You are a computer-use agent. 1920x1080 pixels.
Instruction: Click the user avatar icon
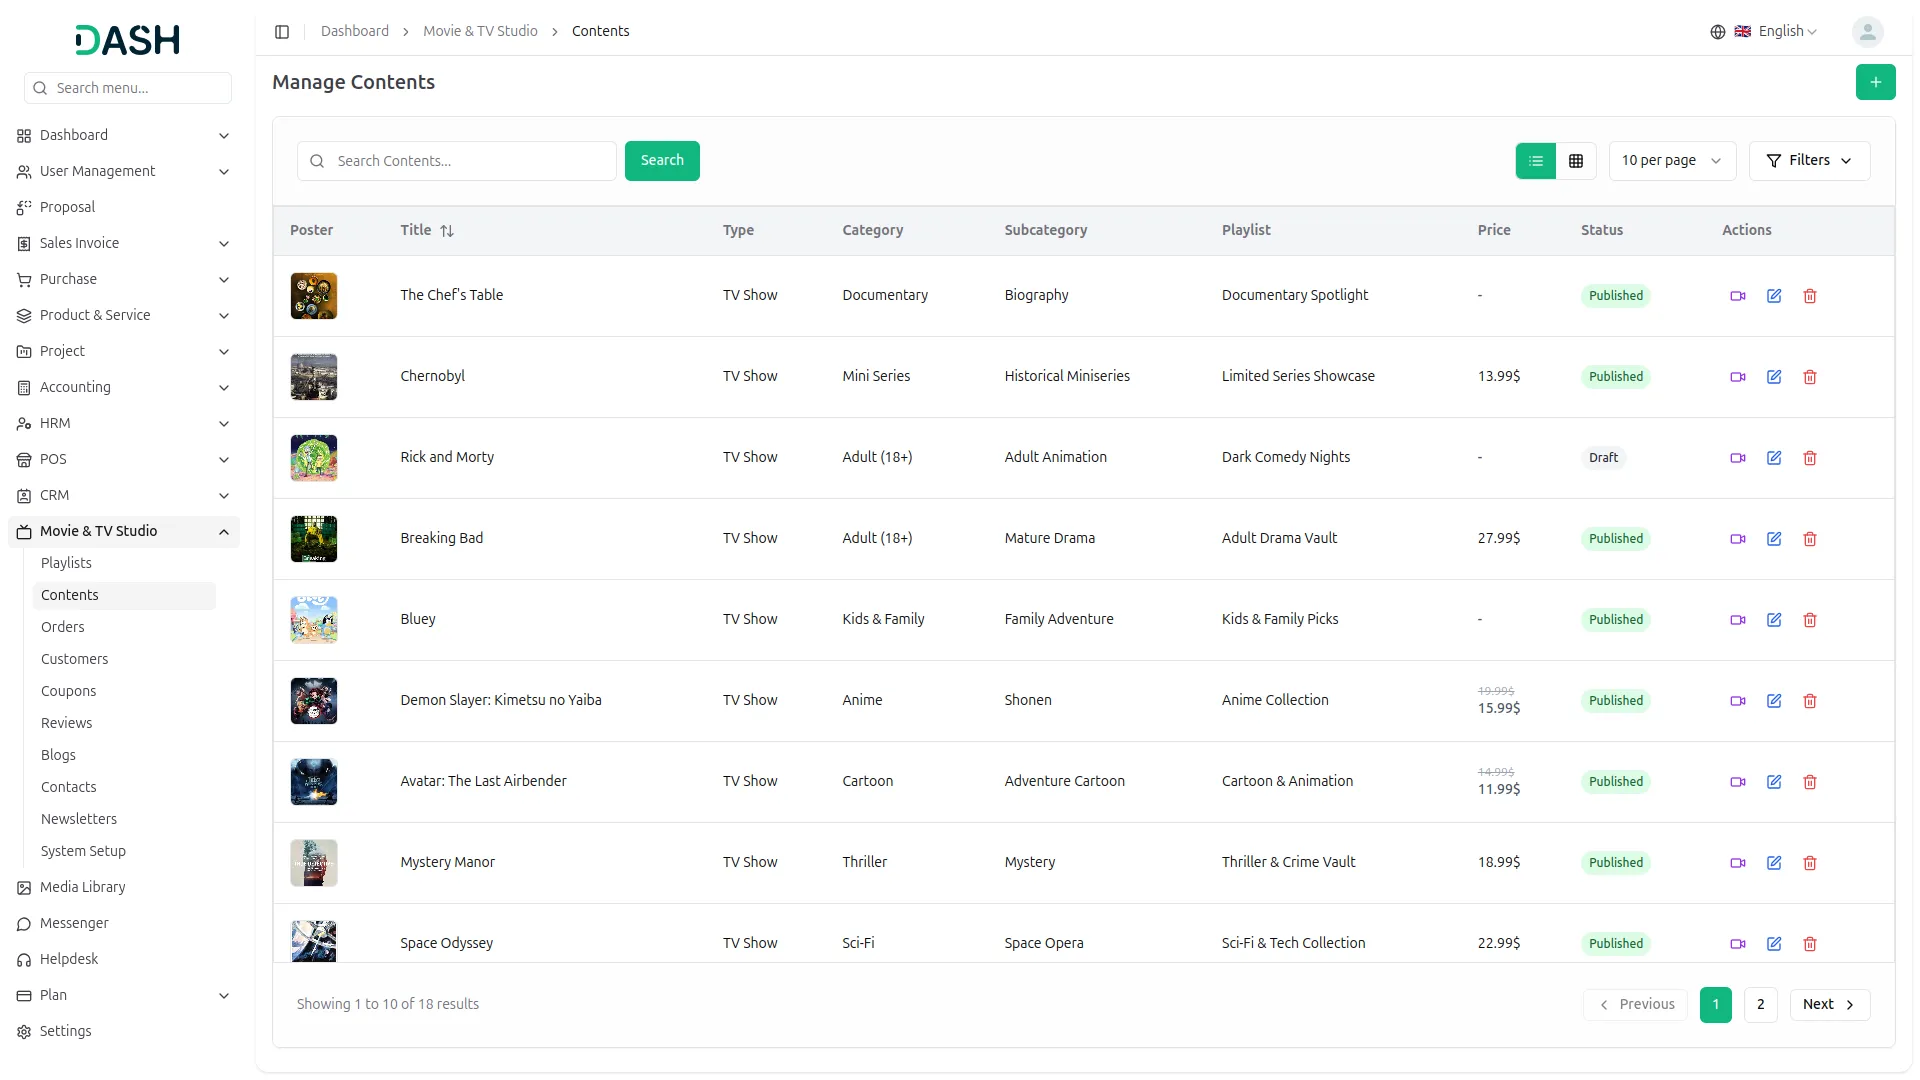(x=1867, y=32)
